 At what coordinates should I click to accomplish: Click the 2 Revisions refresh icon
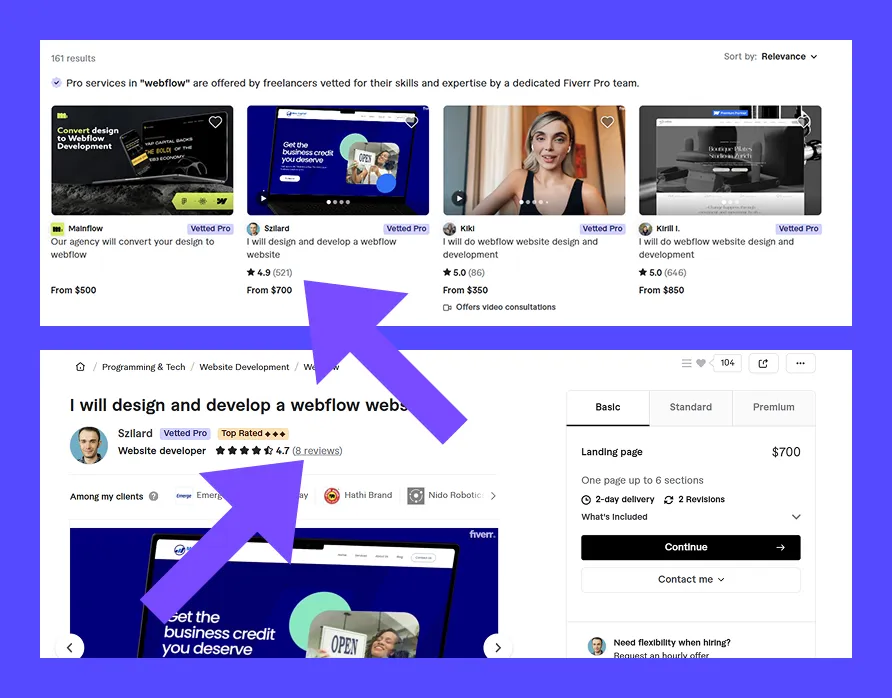tap(668, 499)
